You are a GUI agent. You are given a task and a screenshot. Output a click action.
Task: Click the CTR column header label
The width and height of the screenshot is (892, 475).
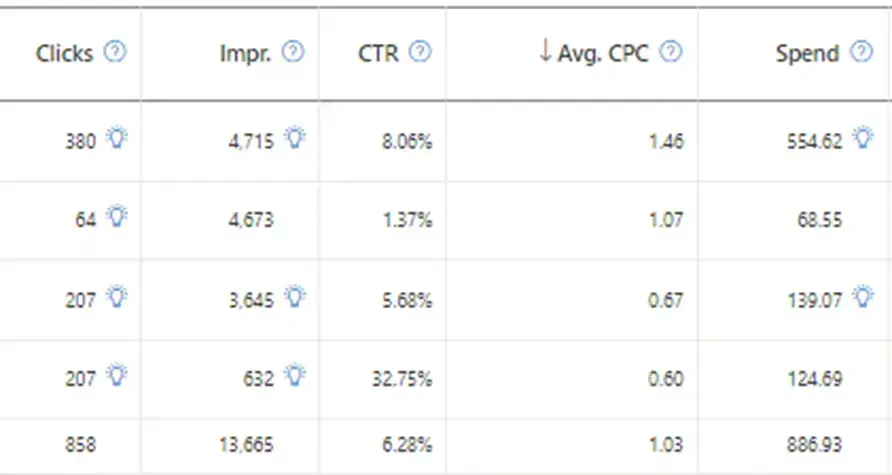click(378, 53)
